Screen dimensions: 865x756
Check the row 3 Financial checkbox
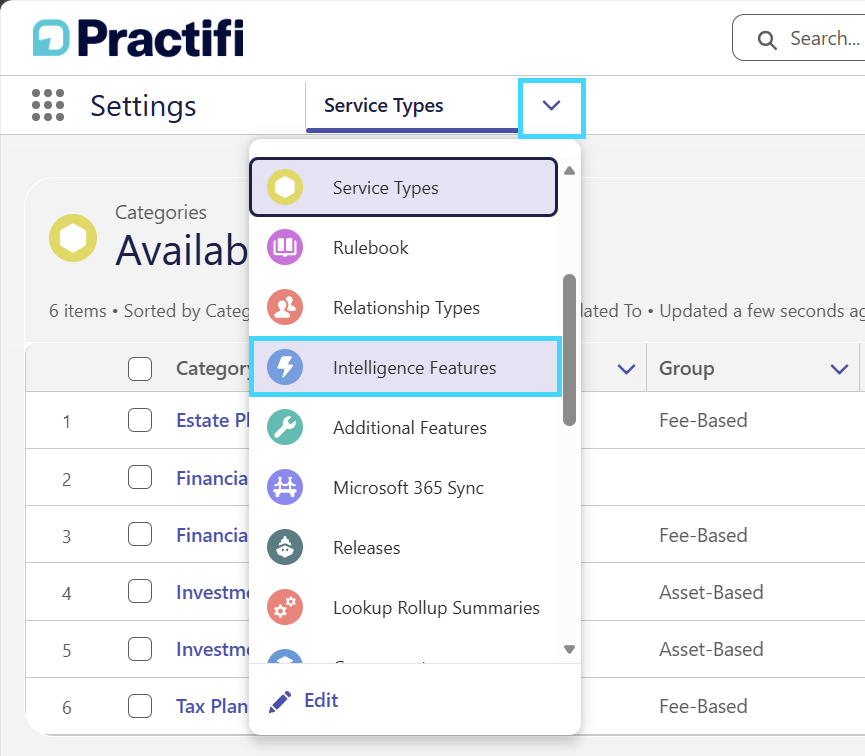140,534
